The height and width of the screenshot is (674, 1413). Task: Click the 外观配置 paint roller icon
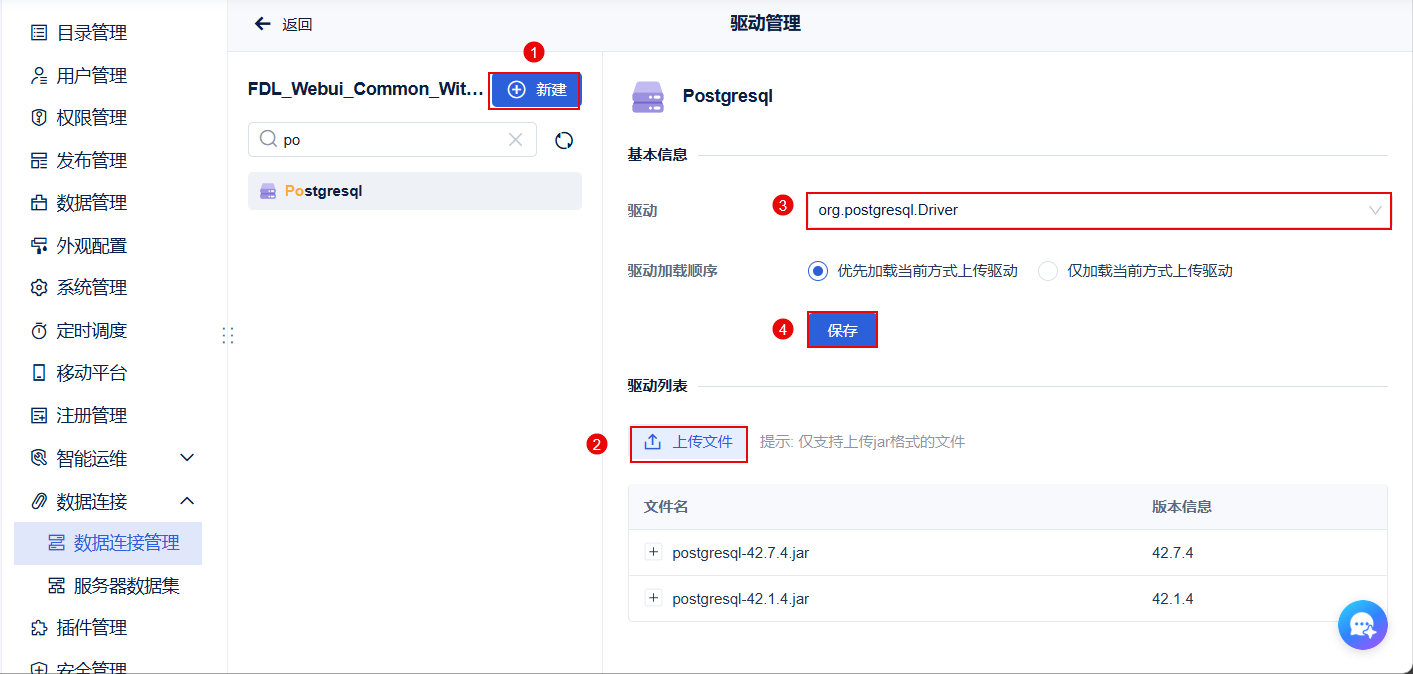39,246
